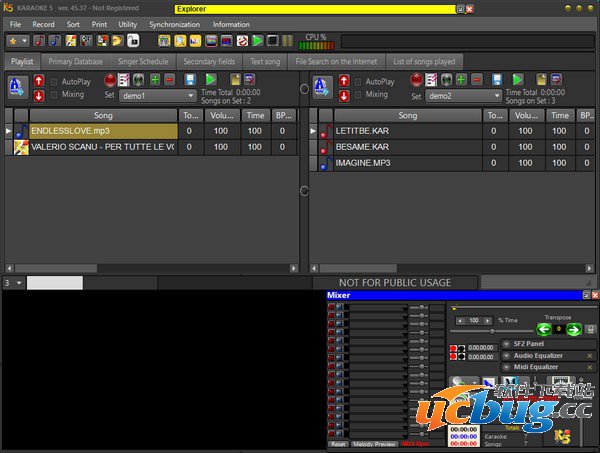Click the blue floppy save icon in right playlist
The height and width of the screenshot is (453, 600).
click(498, 80)
